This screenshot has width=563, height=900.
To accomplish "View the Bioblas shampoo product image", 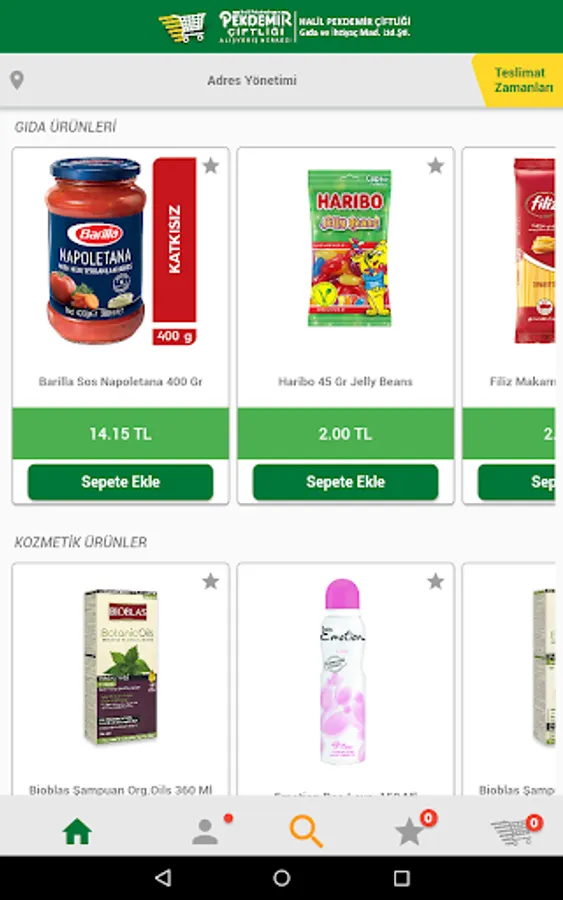I will 121,667.
